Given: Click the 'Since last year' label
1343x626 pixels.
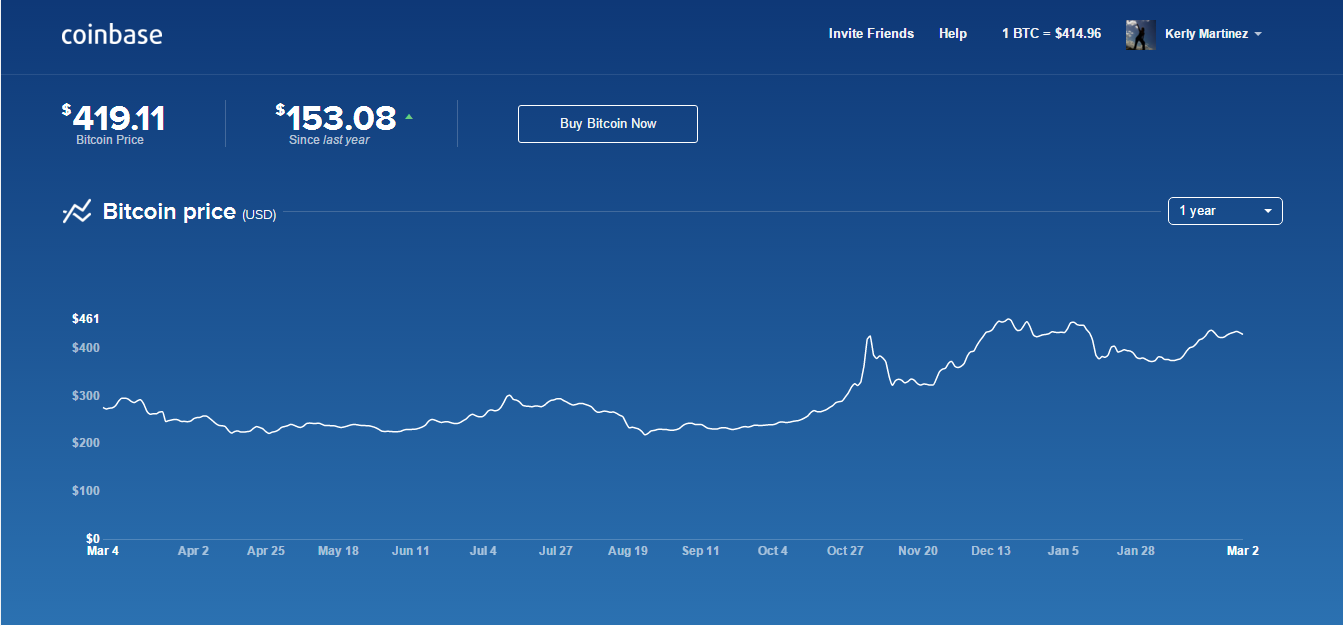Looking at the screenshot, I should tap(329, 140).
